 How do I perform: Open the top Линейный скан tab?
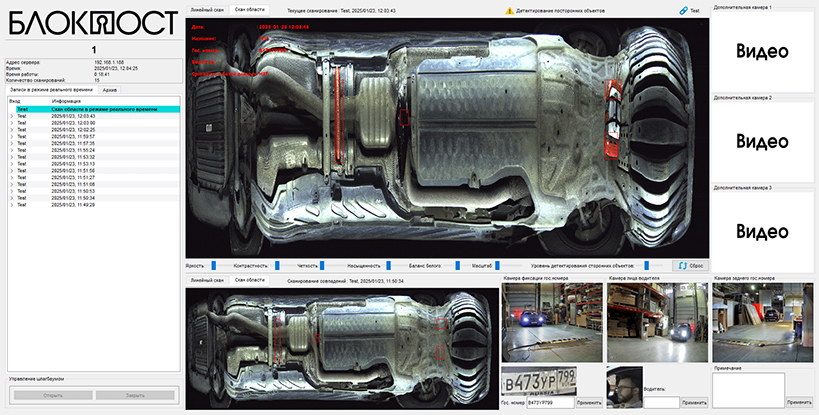(207, 8)
